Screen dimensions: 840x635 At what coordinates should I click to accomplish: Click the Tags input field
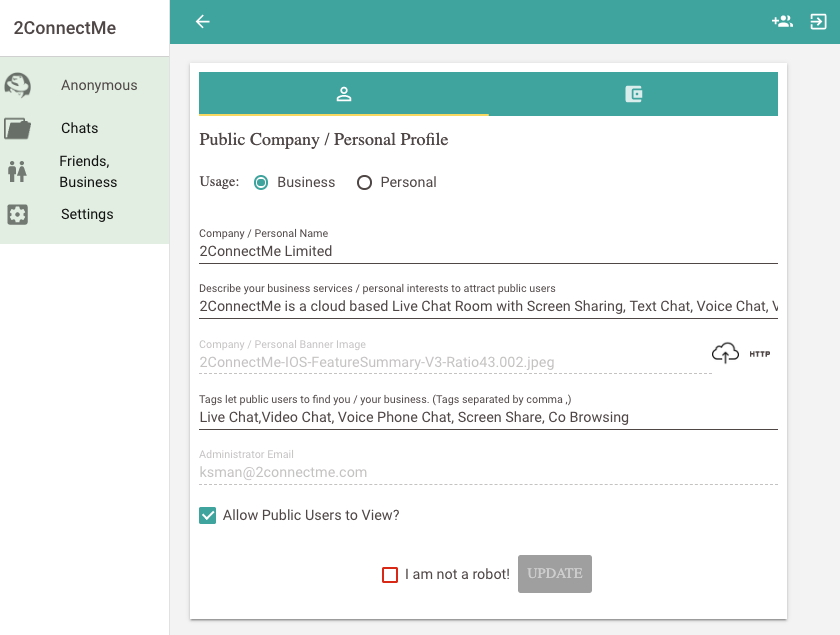489,417
